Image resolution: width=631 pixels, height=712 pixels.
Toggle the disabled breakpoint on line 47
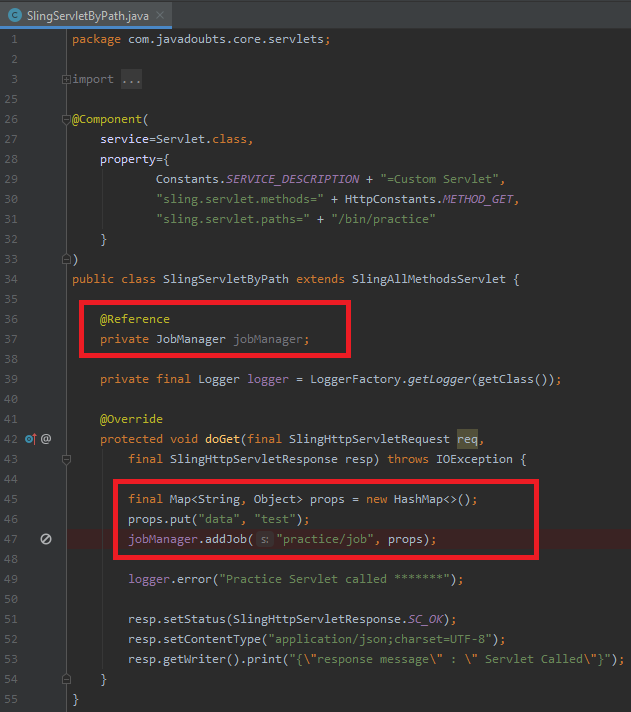point(46,539)
